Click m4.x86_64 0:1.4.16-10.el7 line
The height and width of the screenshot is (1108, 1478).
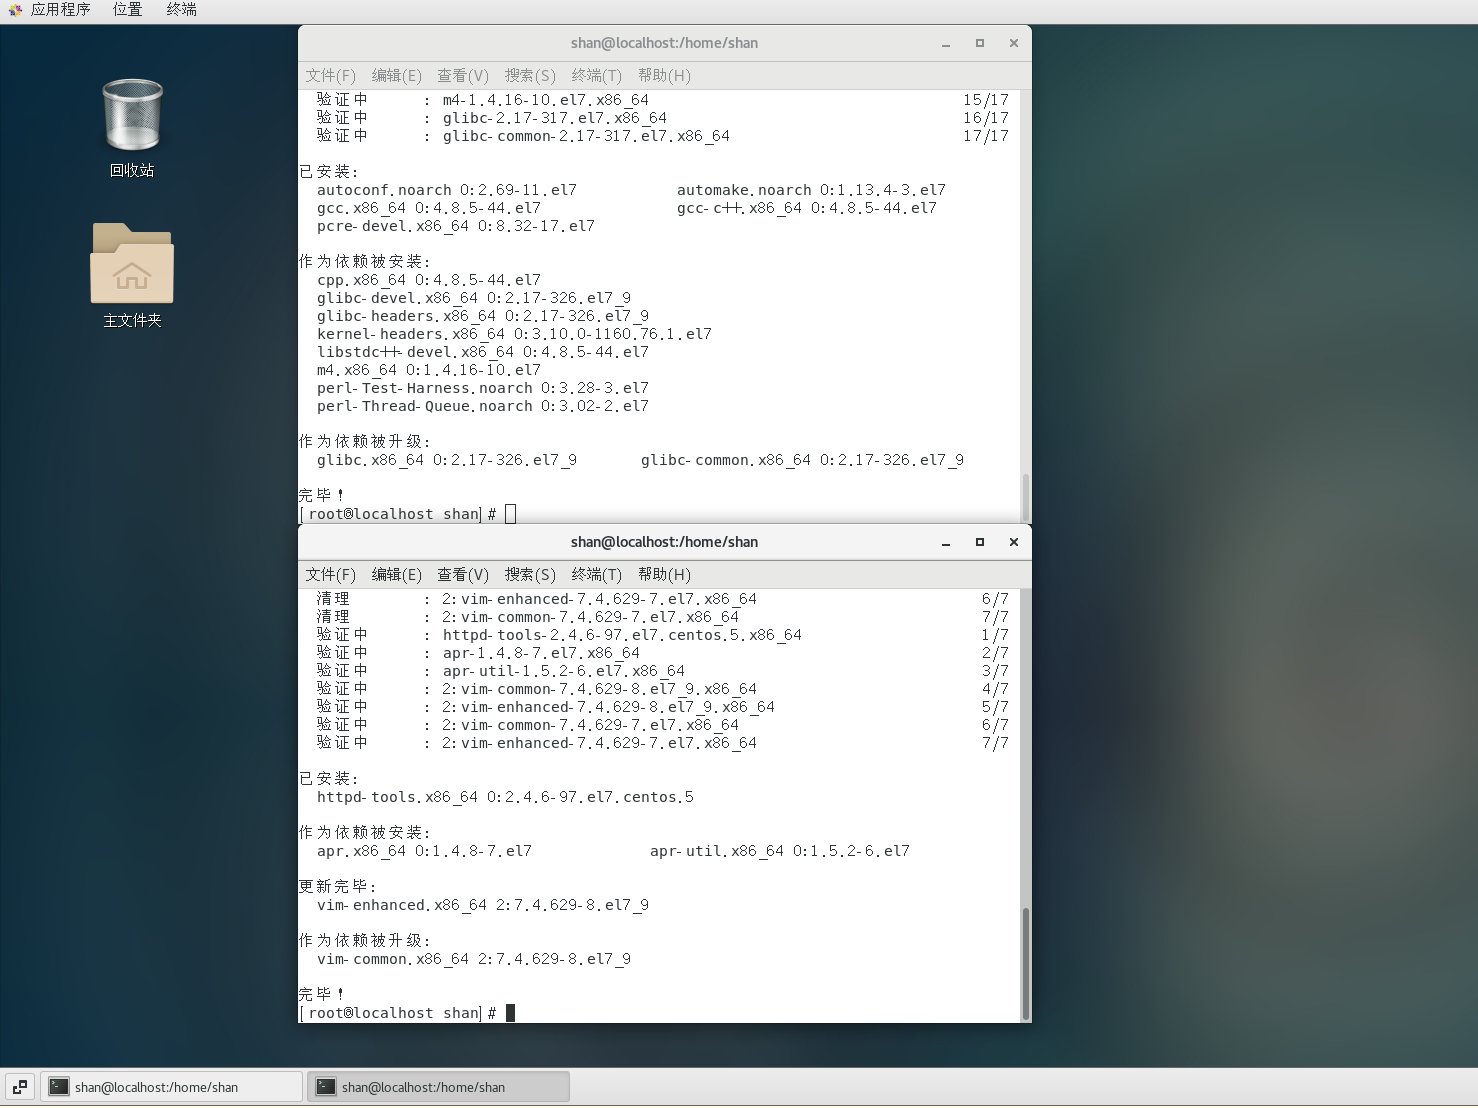(429, 370)
